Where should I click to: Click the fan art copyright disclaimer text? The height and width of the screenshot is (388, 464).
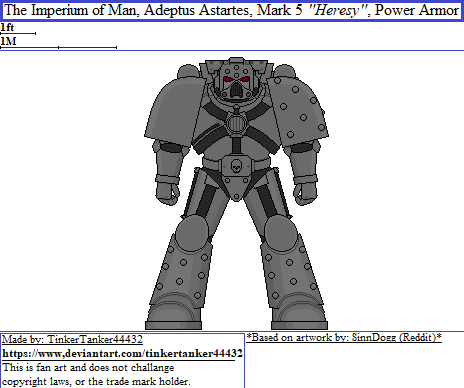coord(96,374)
